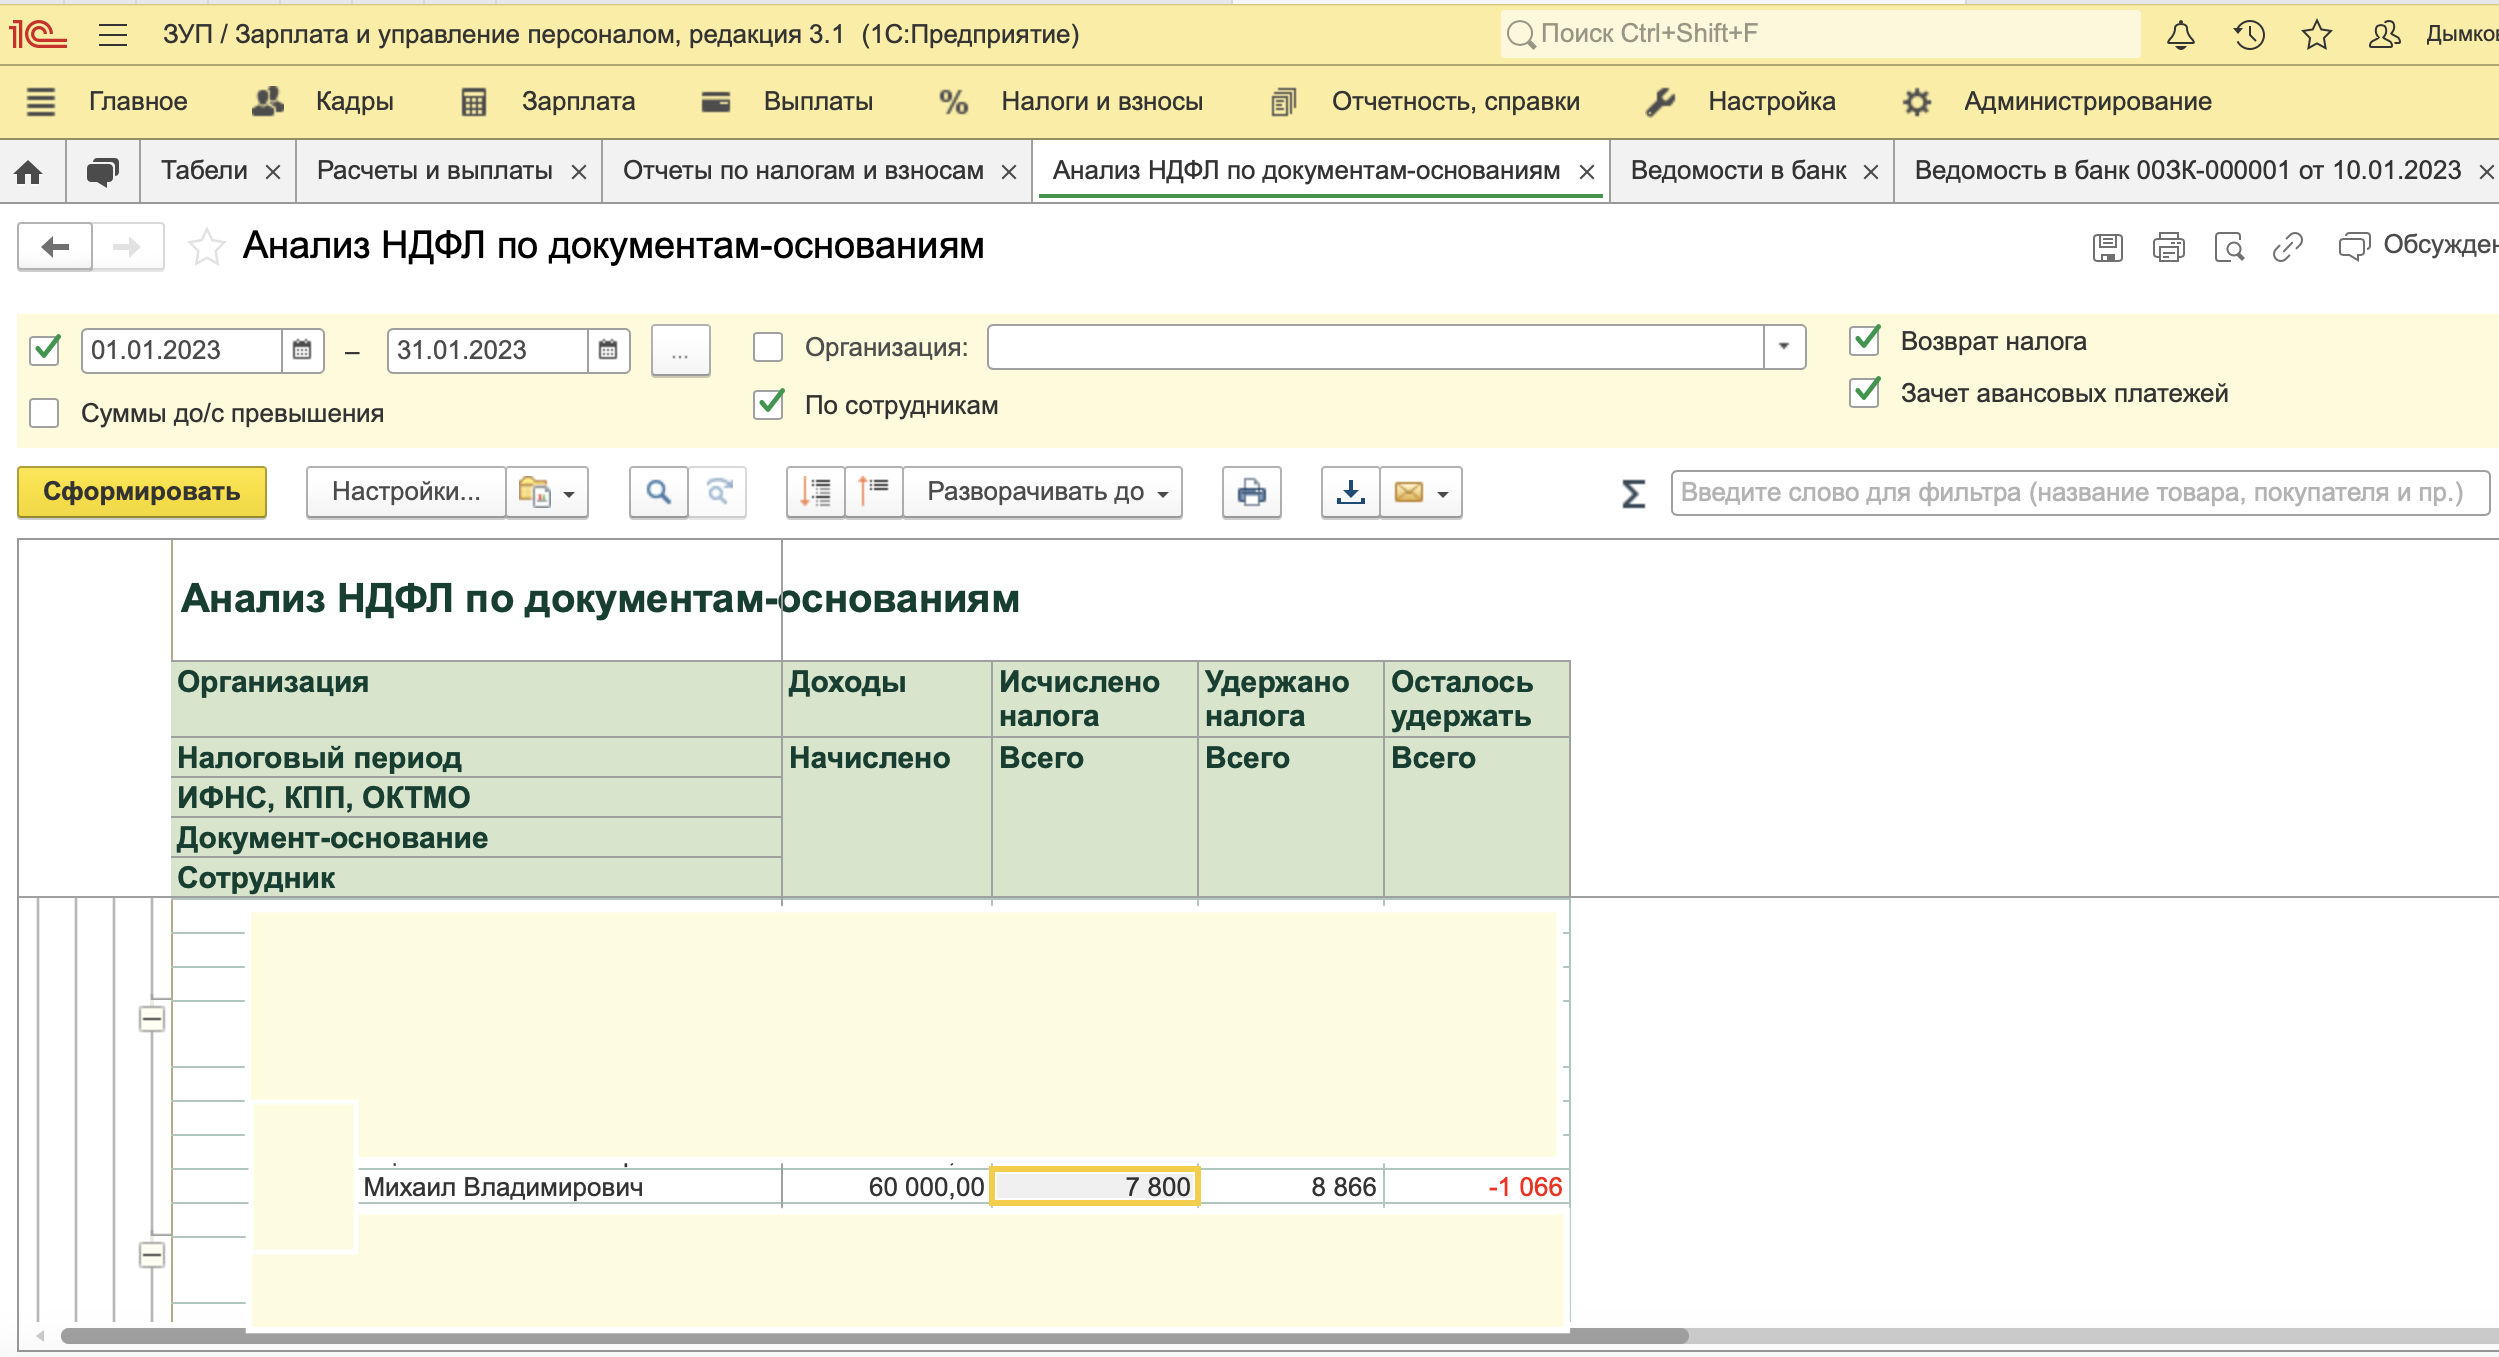Open Разворачивать до dropdown
The height and width of the screenshot is (1357, 2499).
(1043, 492)
